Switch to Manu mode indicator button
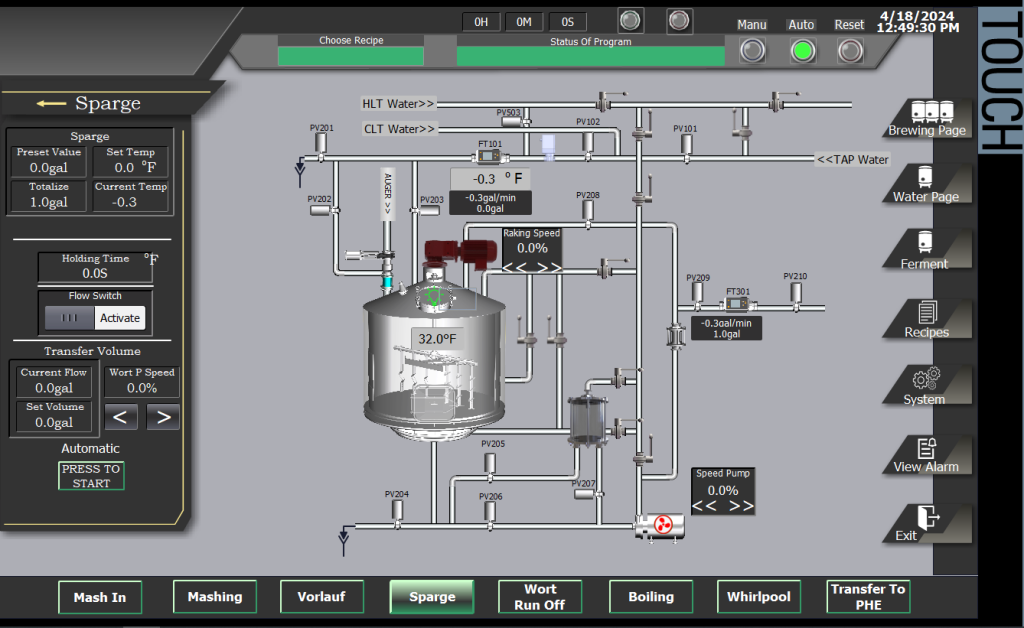Image resolution: width=1024 pixels, height=628 pixels. click(752, 50)
